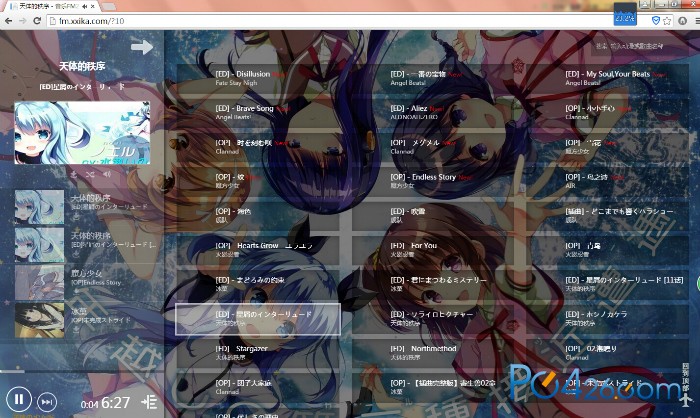Viewport: 700px width, 418px height.
Task: Play 星屑のインターリュード [11话] tile
Action: [x=608, y=284]
